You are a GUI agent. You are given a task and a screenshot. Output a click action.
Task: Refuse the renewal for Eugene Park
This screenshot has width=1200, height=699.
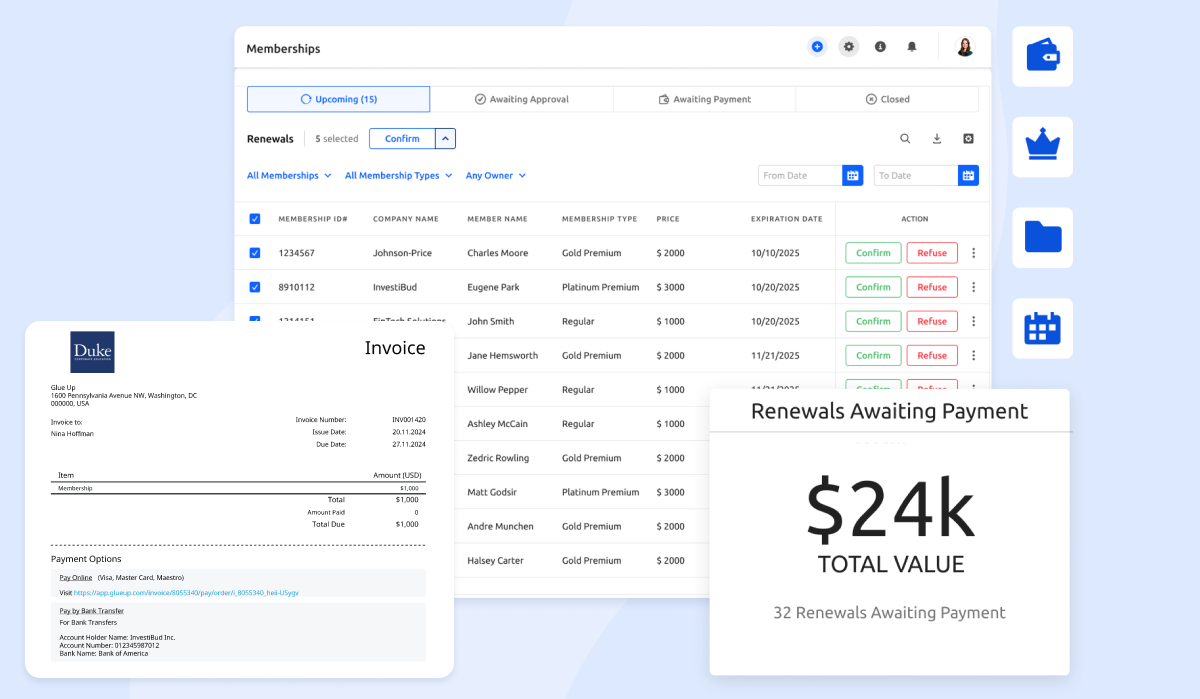pyautogui.click(x=931, y=287)
